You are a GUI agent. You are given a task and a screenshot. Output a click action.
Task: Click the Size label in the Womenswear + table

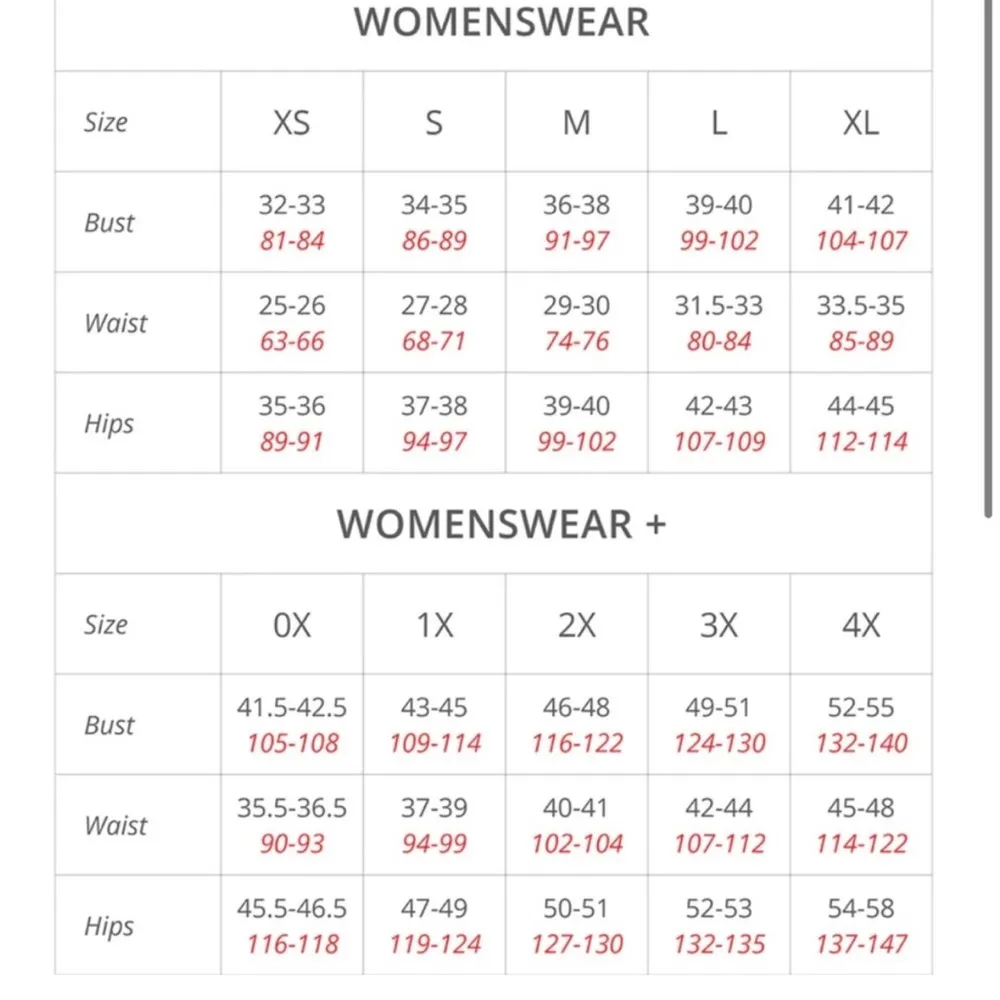pos(106,625)
